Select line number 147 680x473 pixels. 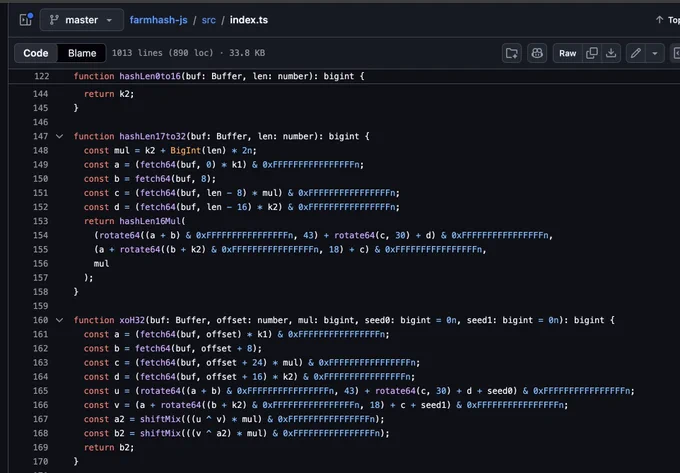[41, 137]
